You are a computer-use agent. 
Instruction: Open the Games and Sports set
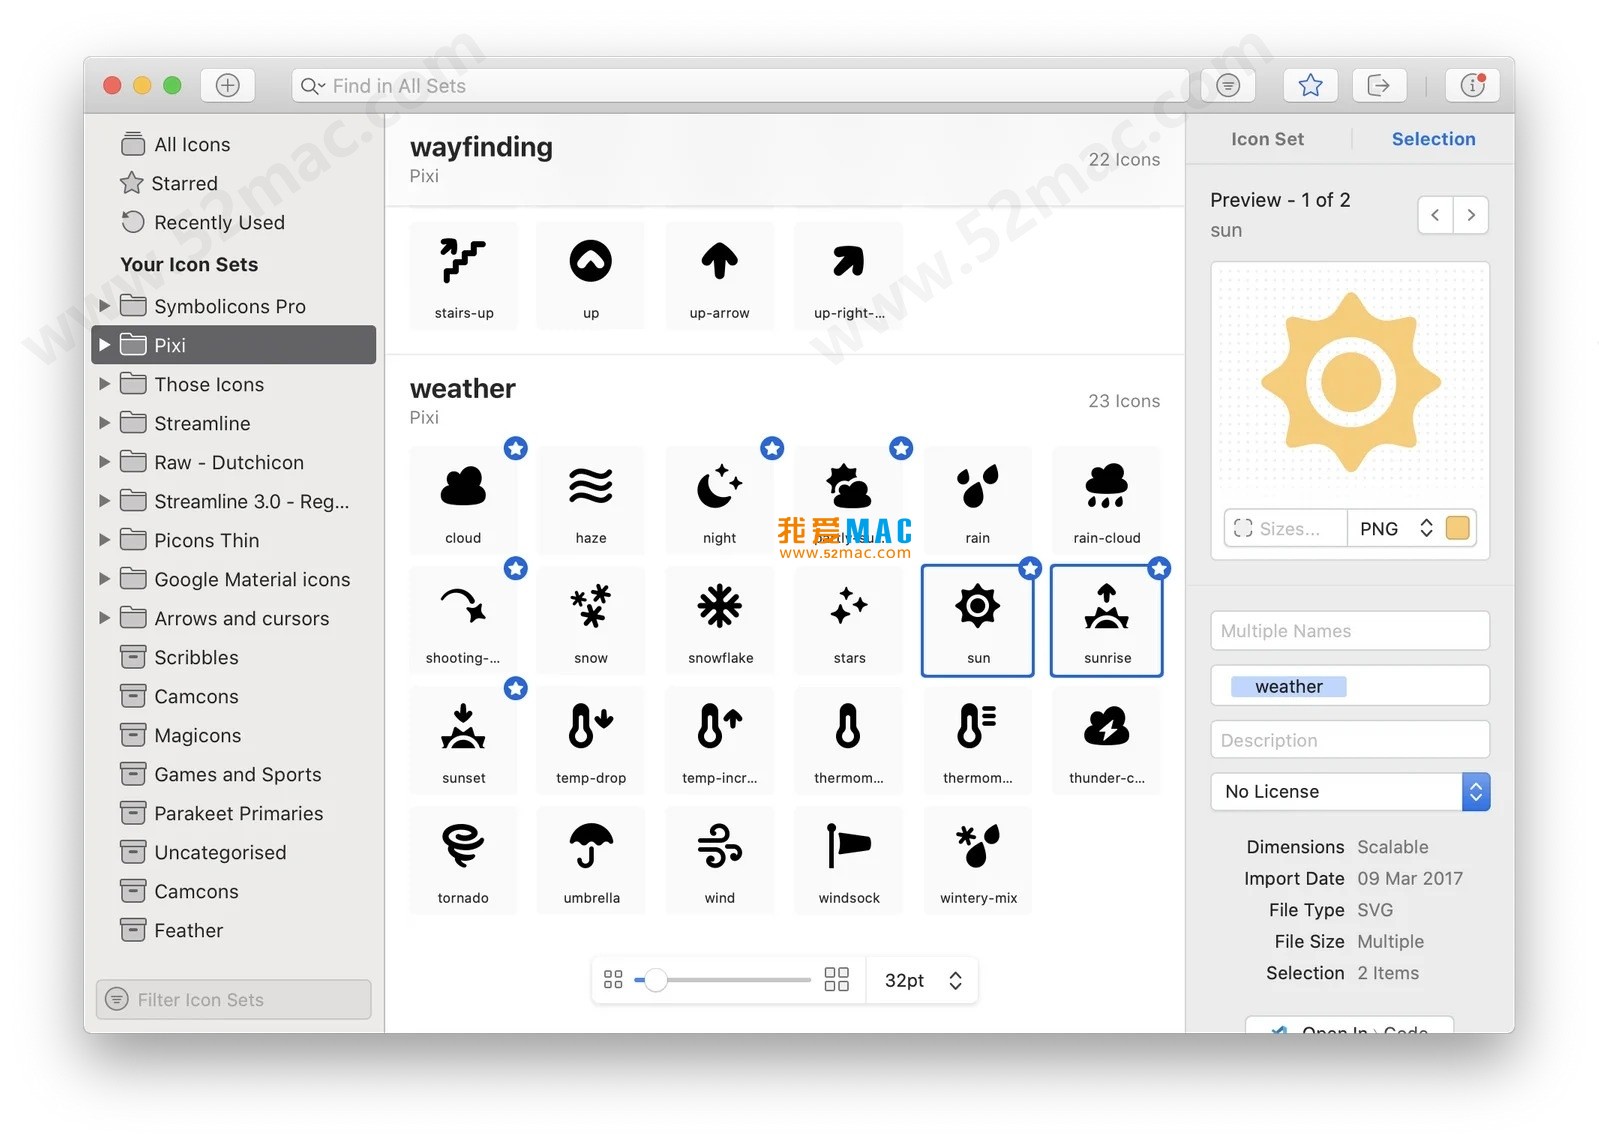(232, 774)
